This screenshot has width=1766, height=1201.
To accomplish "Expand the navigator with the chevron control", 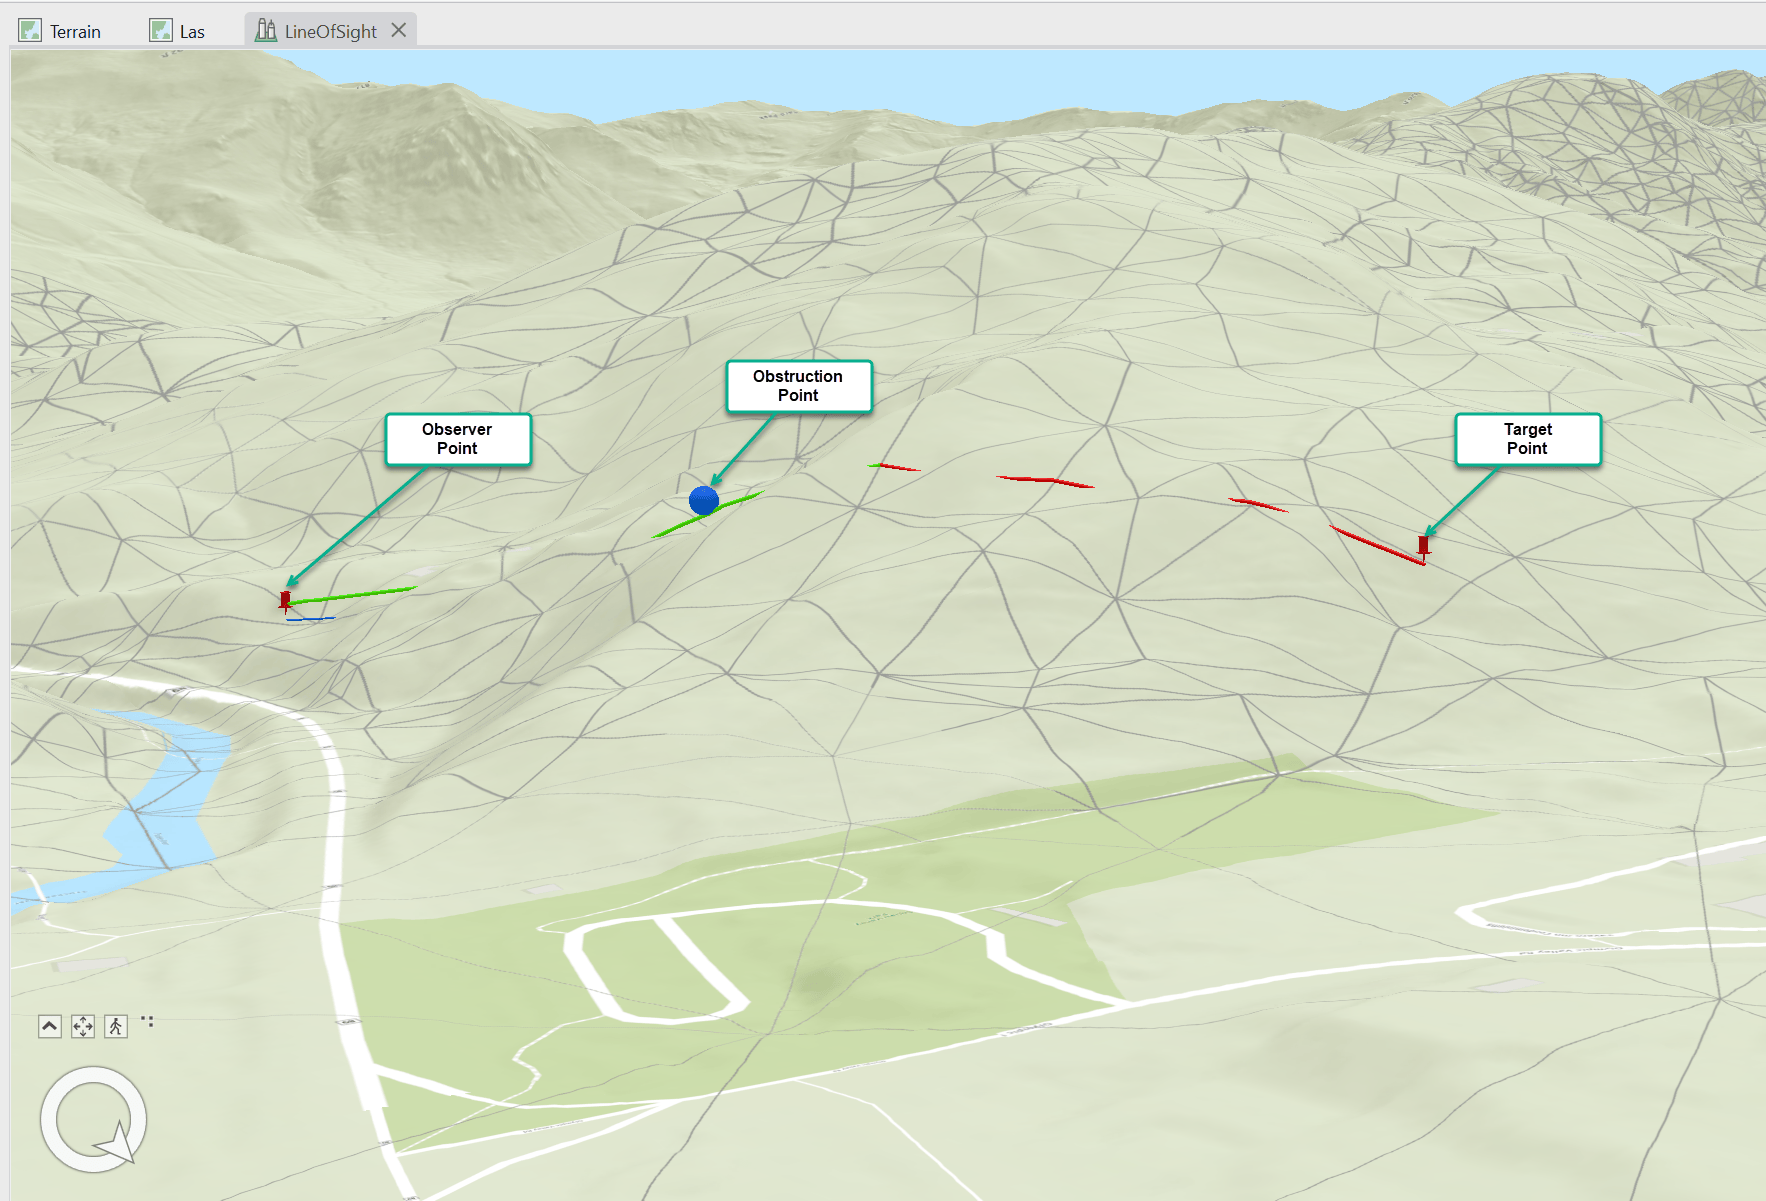I will click(x=49, y=1026).
